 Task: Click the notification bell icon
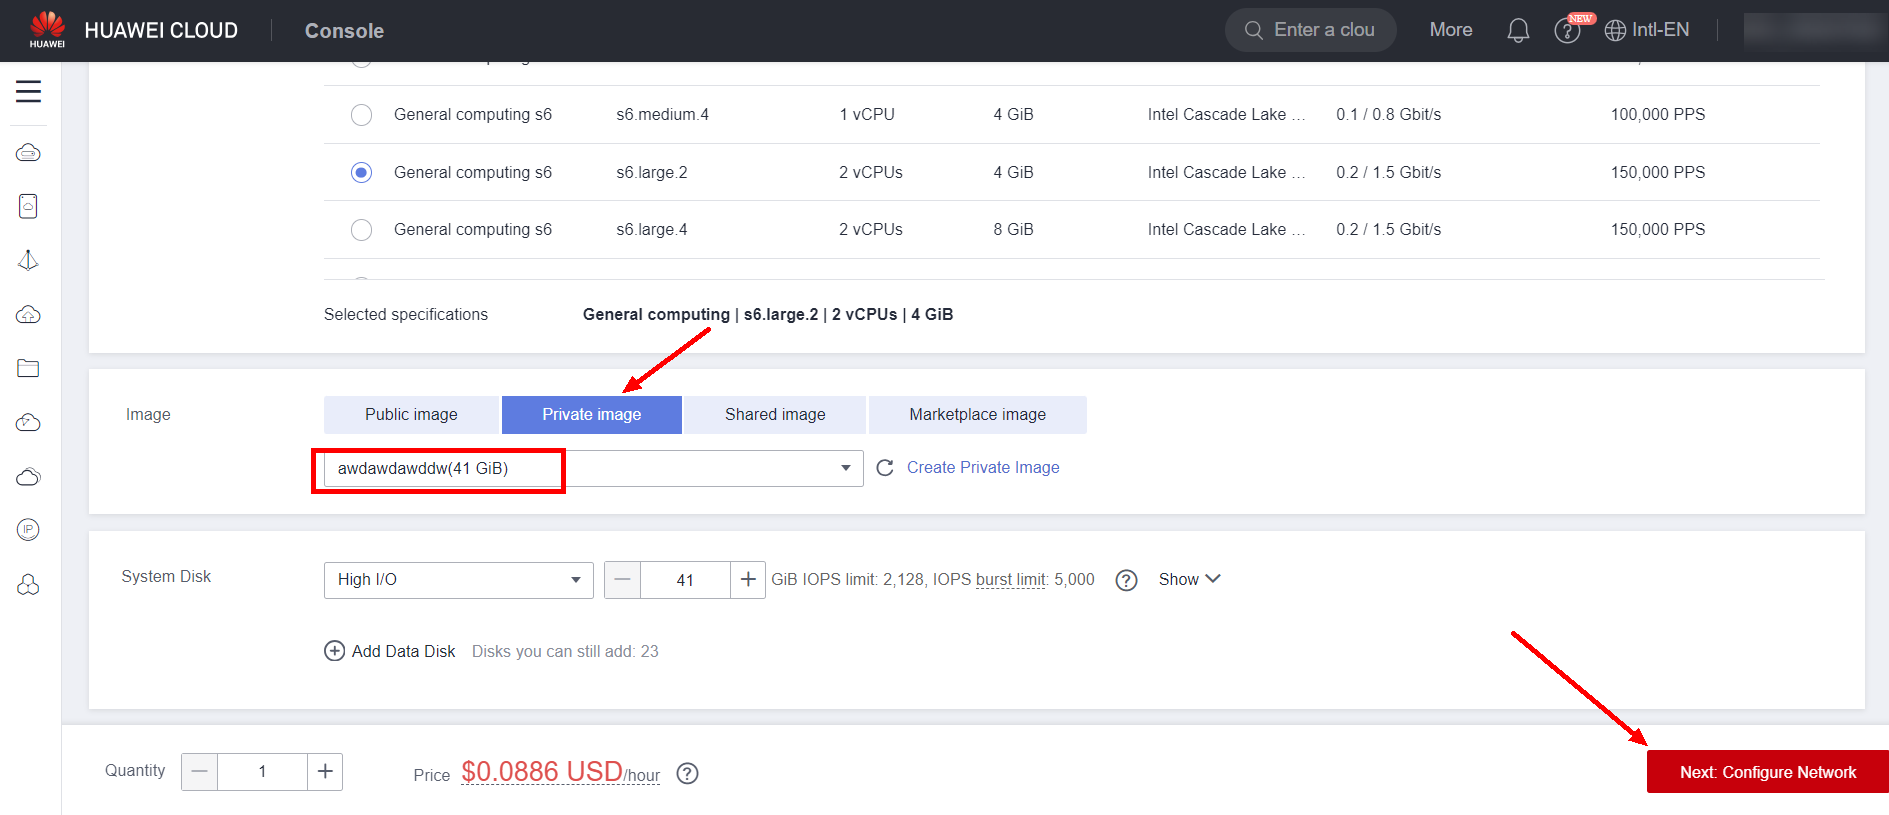tap(1517, 31)
